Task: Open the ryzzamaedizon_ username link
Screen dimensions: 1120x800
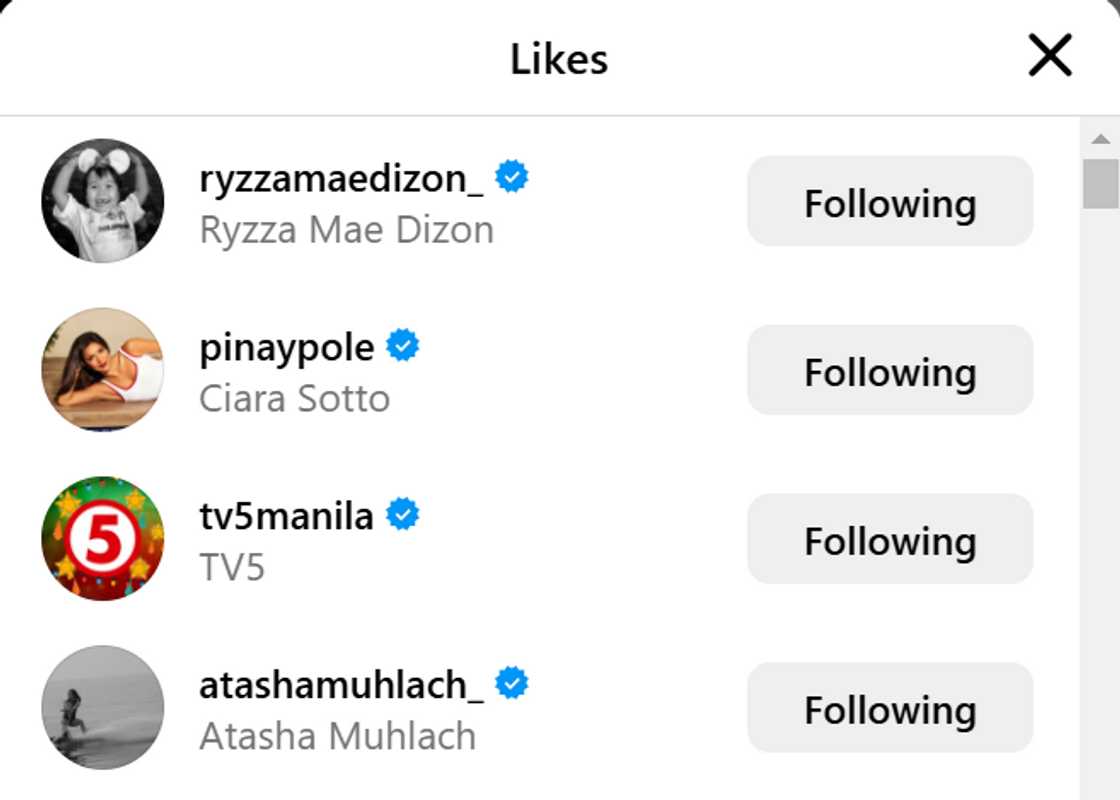Action: [341, 179]
